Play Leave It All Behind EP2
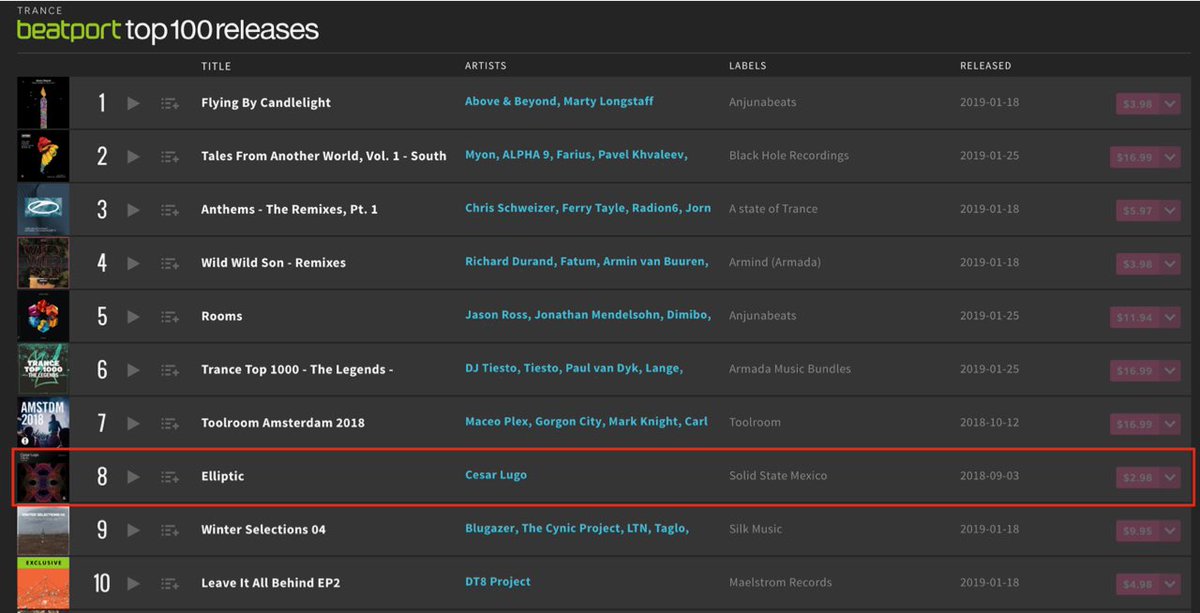 pos(134,583)
